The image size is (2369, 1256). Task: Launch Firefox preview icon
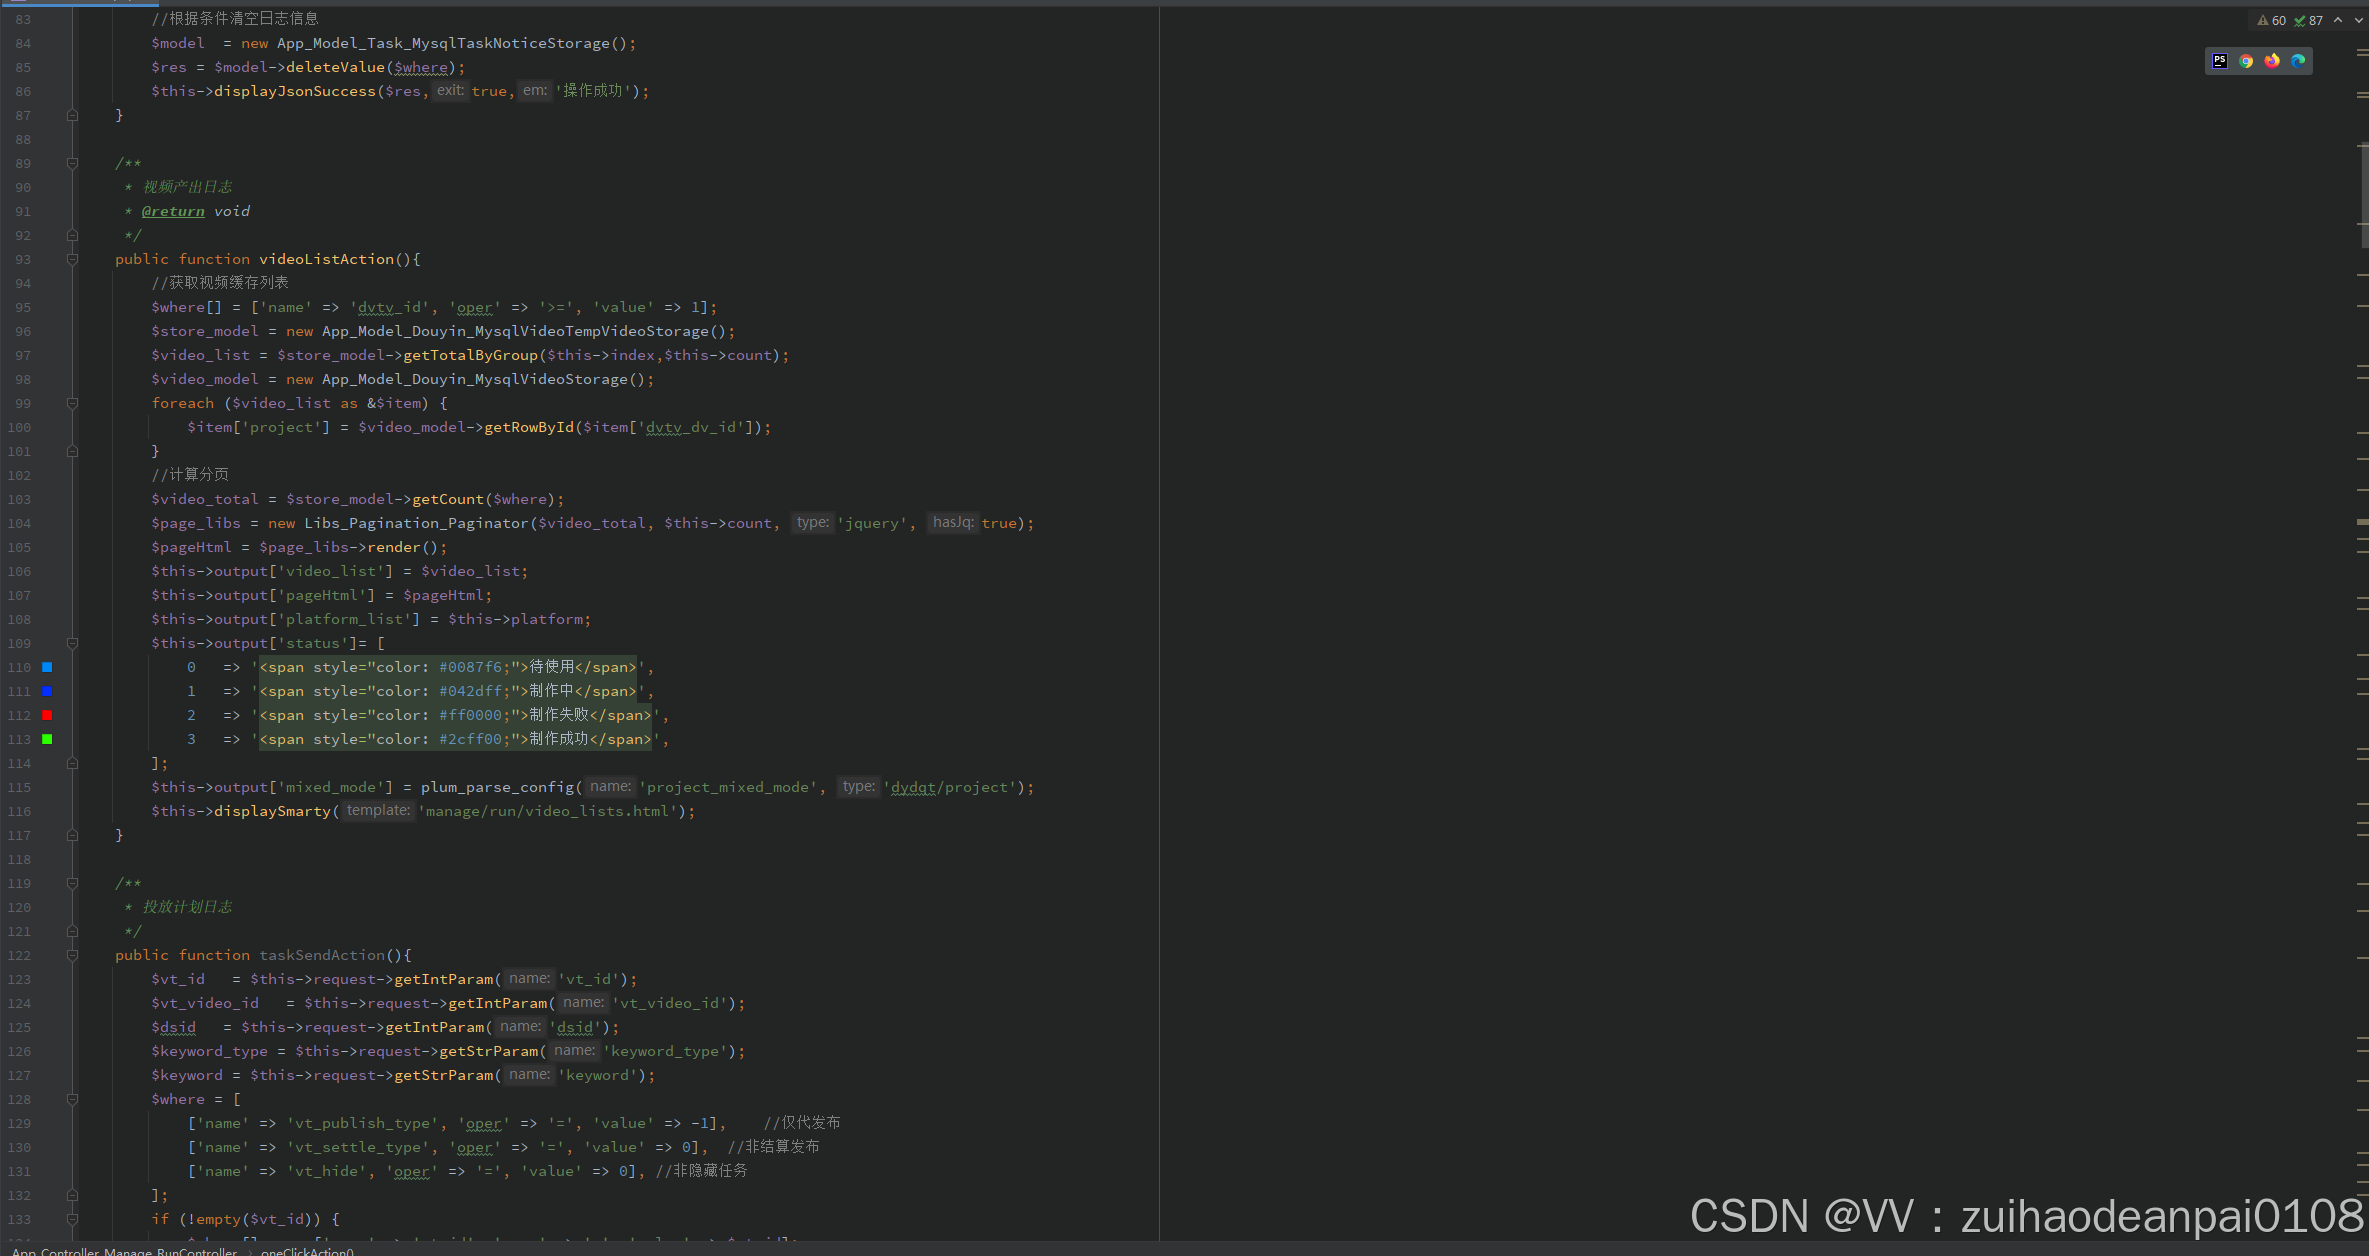(x=2272, y=62)
